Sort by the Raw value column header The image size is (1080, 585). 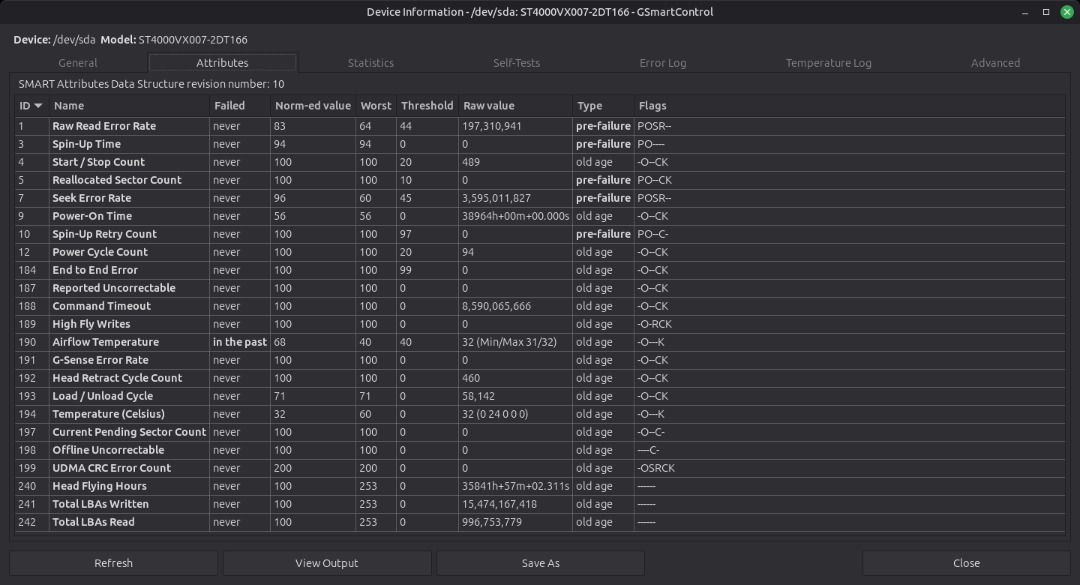point(515,105)
